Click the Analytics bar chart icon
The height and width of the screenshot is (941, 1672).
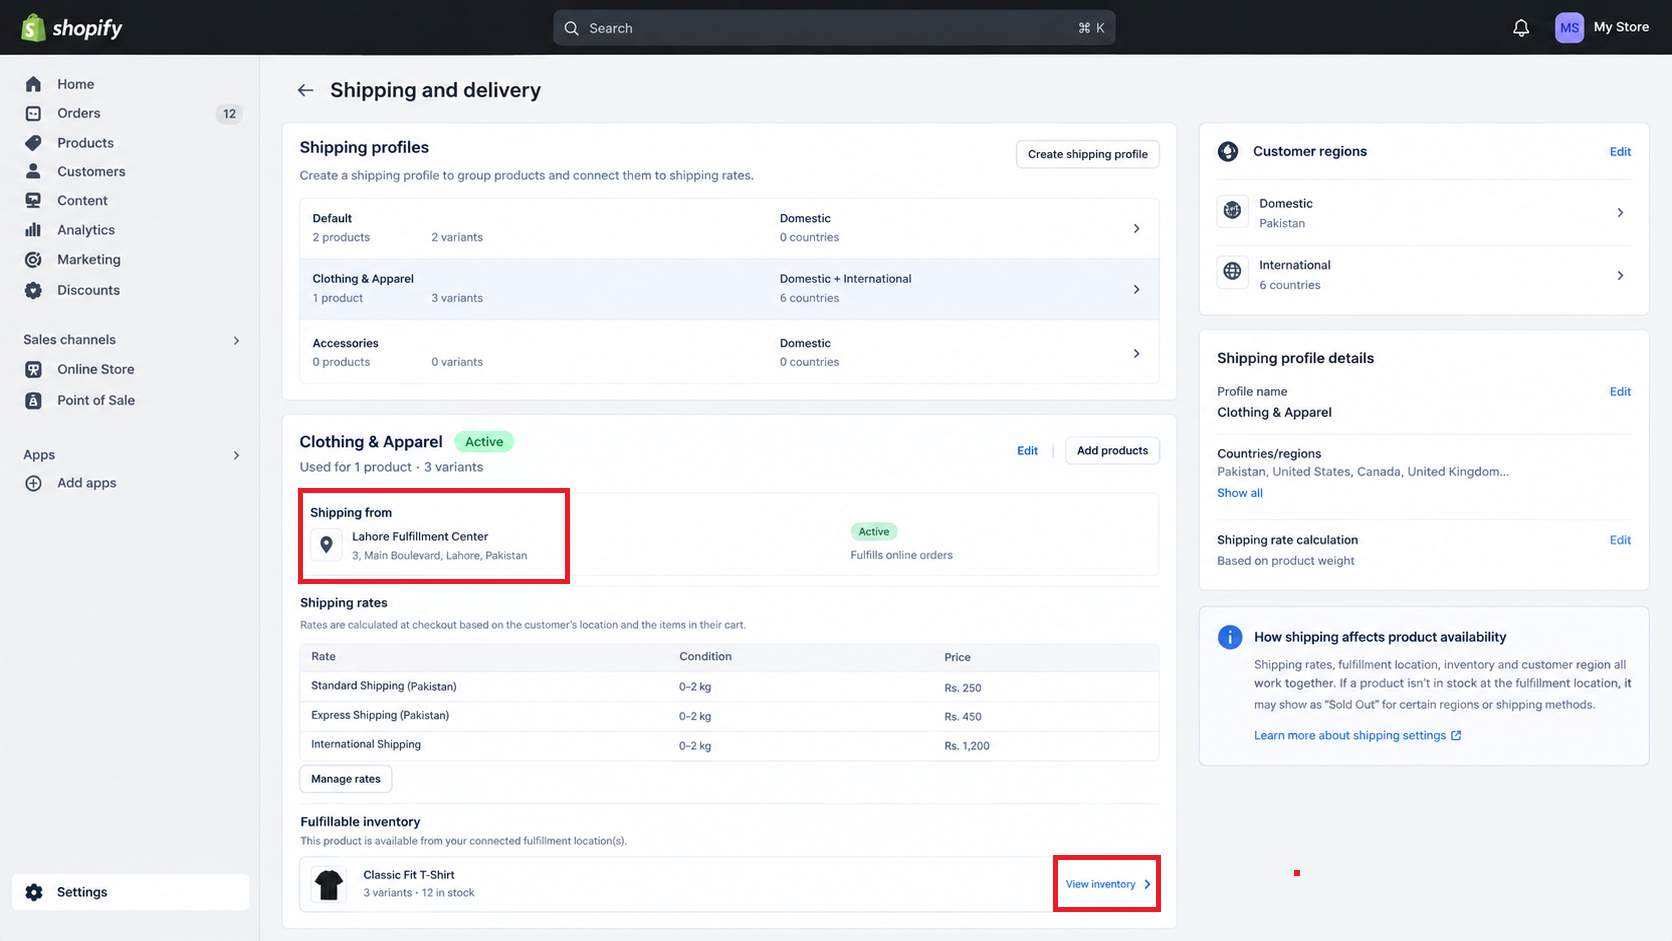[x=33, y=230]
